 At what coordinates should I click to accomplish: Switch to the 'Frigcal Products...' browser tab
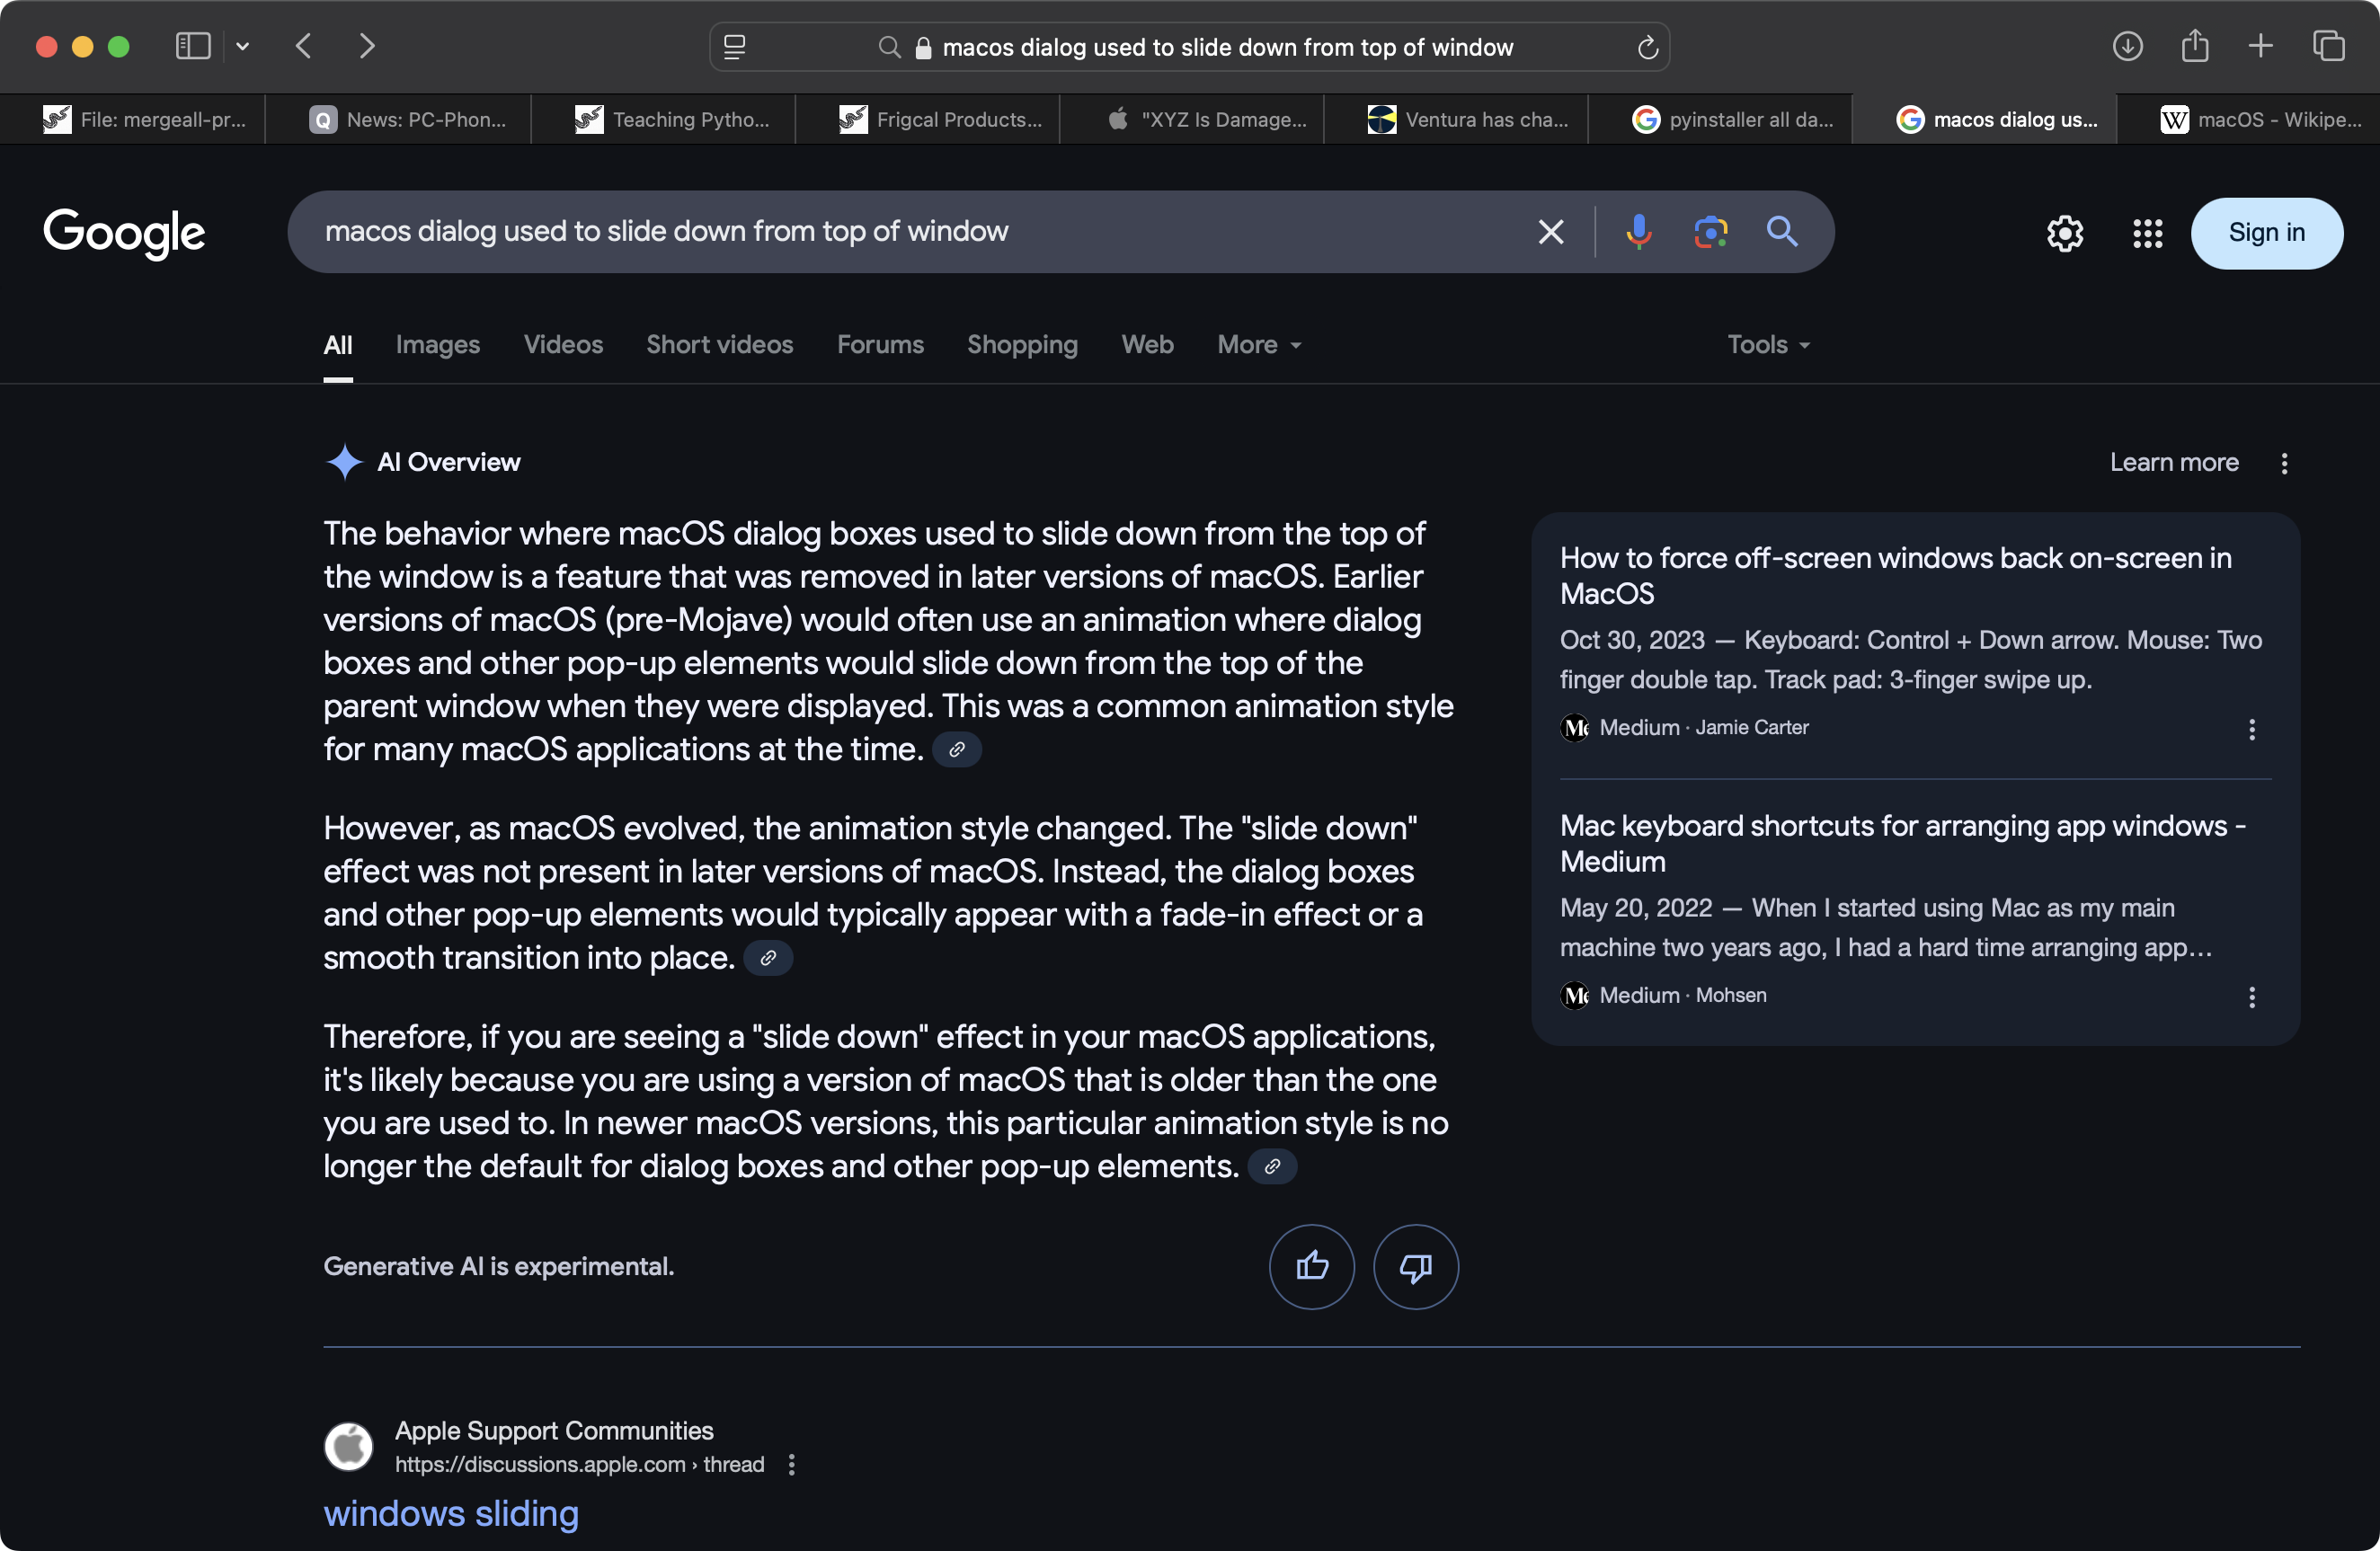(x=927, y=120)
